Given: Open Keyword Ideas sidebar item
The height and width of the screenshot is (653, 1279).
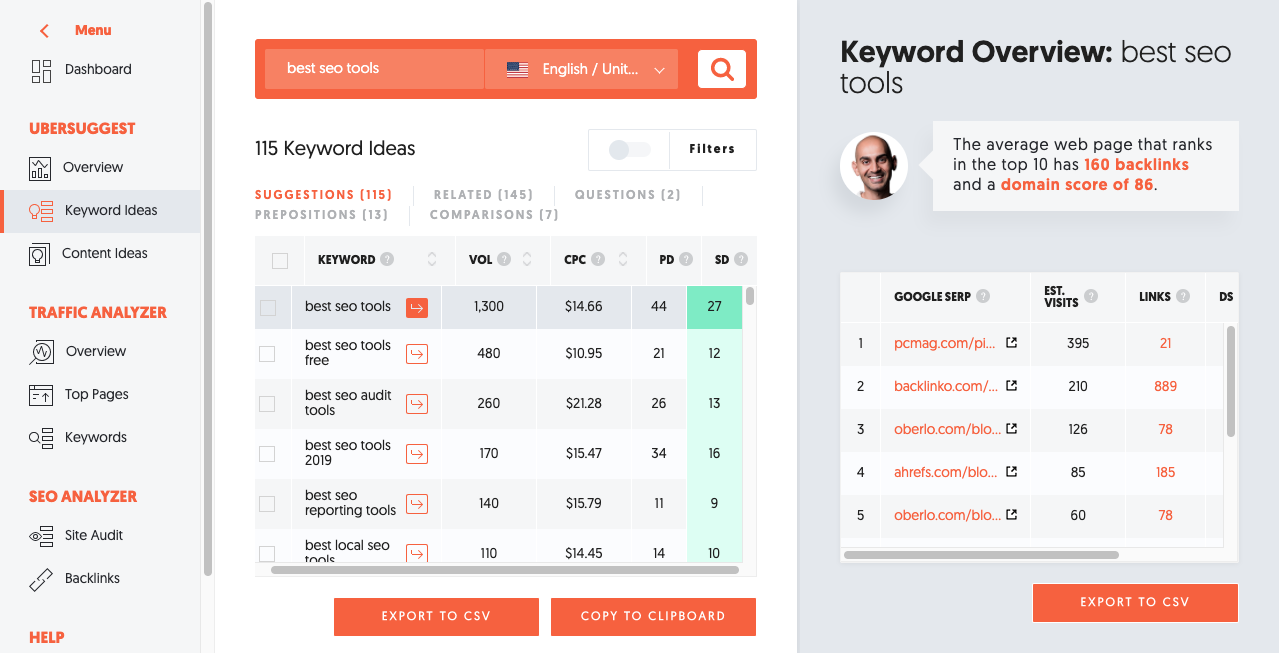Looking at the screenshot, I should pos(100,211).
